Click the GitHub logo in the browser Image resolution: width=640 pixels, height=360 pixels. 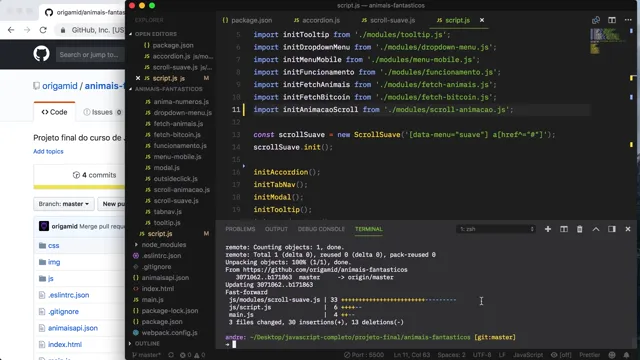click(x=41, y=54)
